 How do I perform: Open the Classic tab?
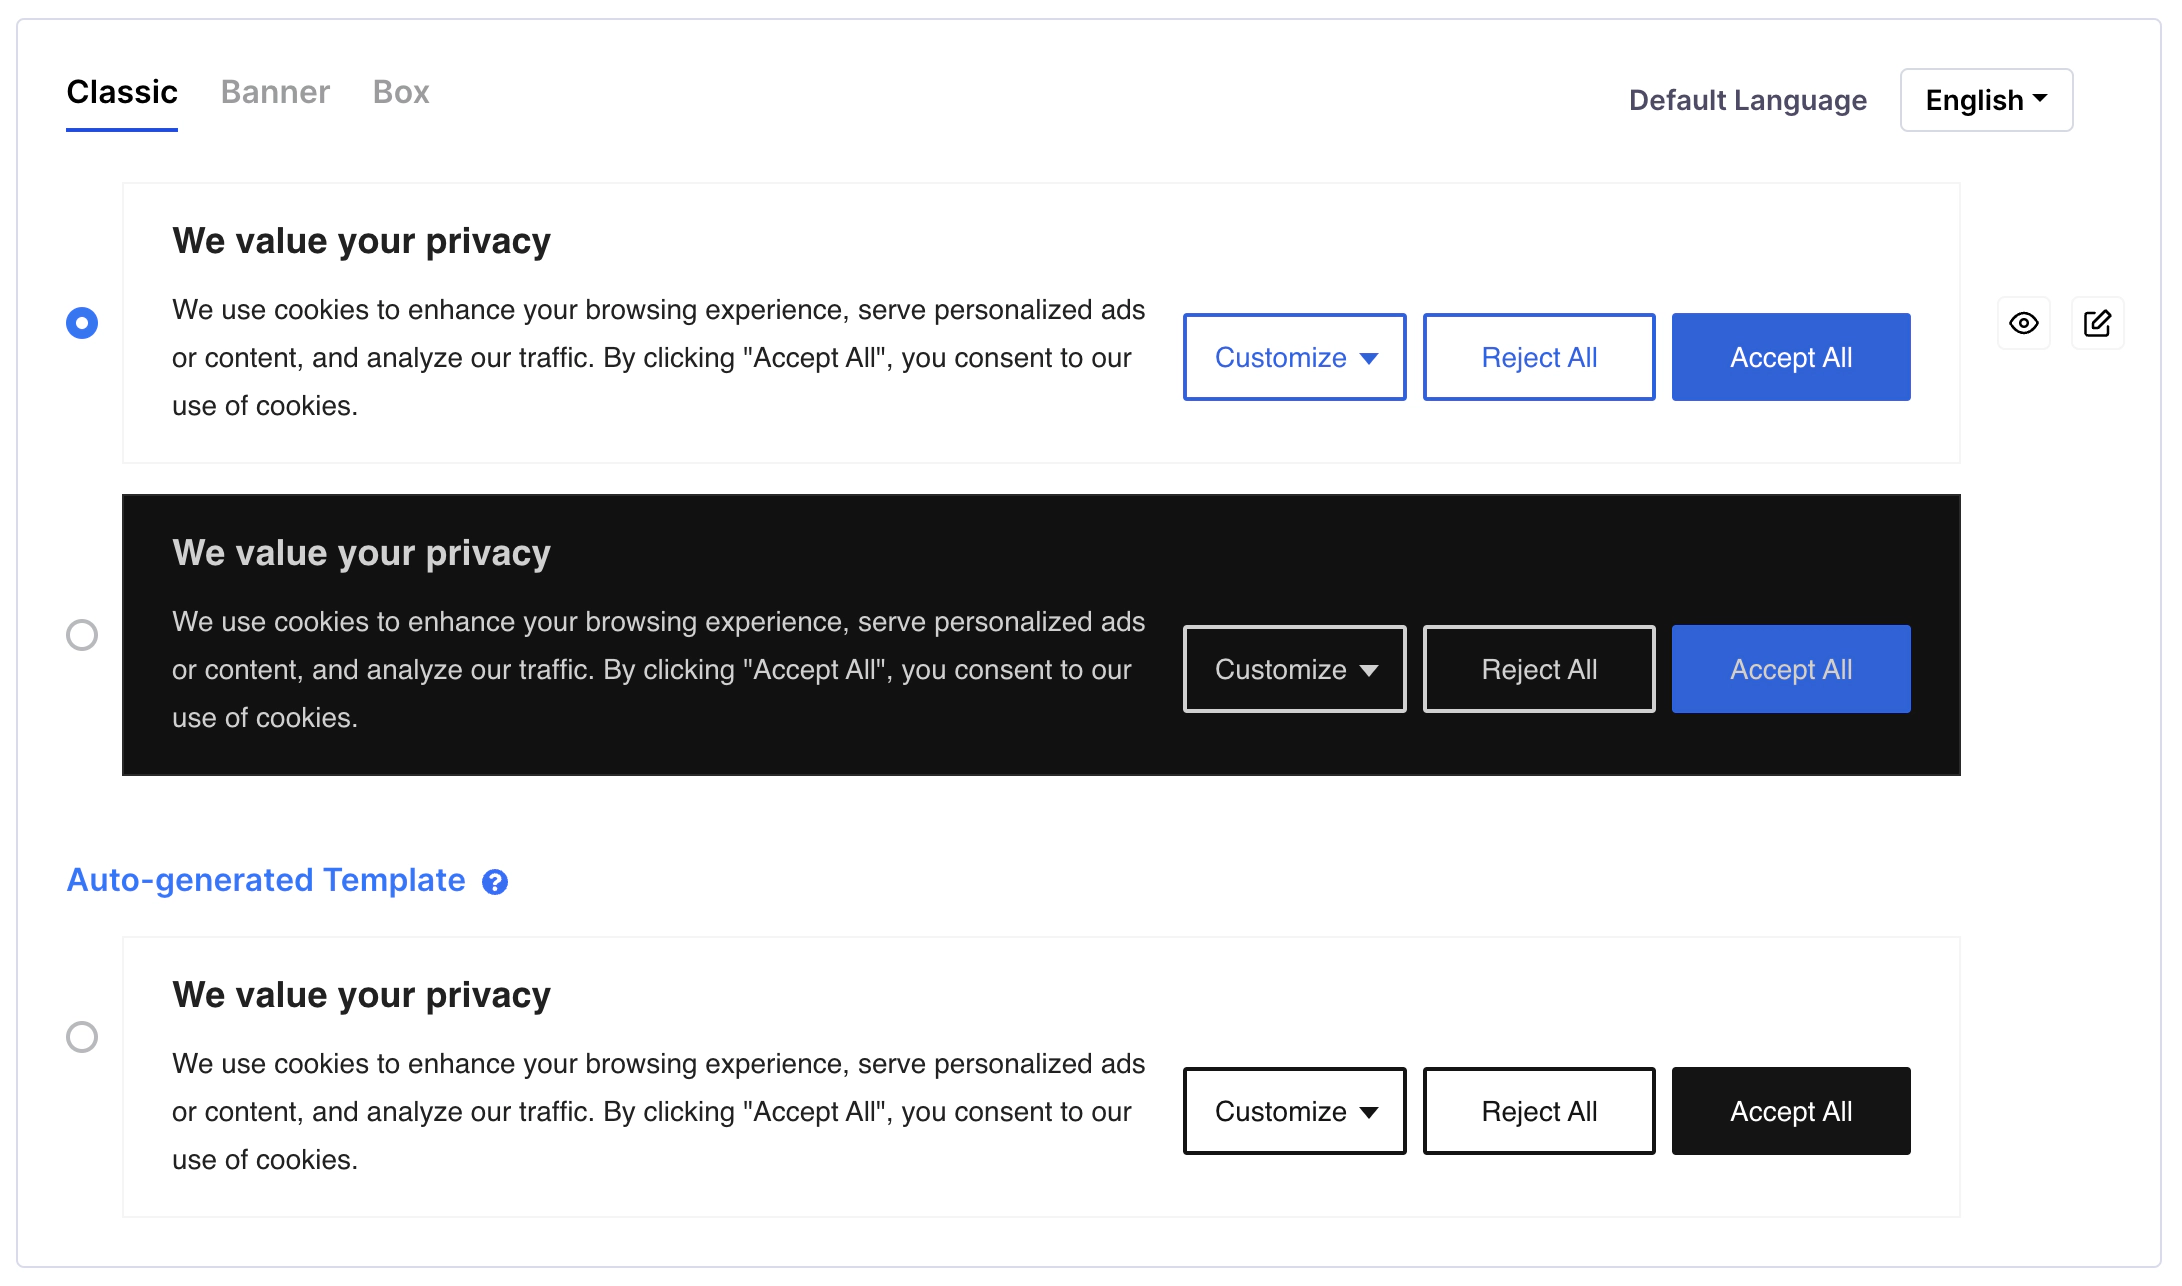(122, 92)
